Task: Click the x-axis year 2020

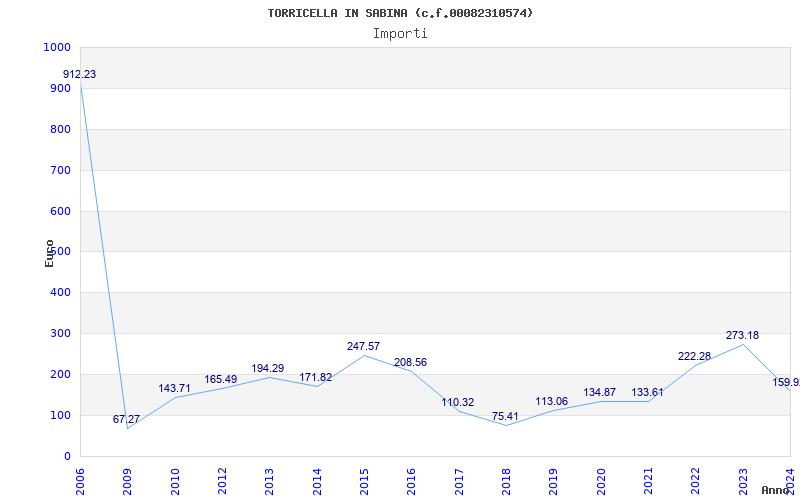Action: [x=601, y=482]
